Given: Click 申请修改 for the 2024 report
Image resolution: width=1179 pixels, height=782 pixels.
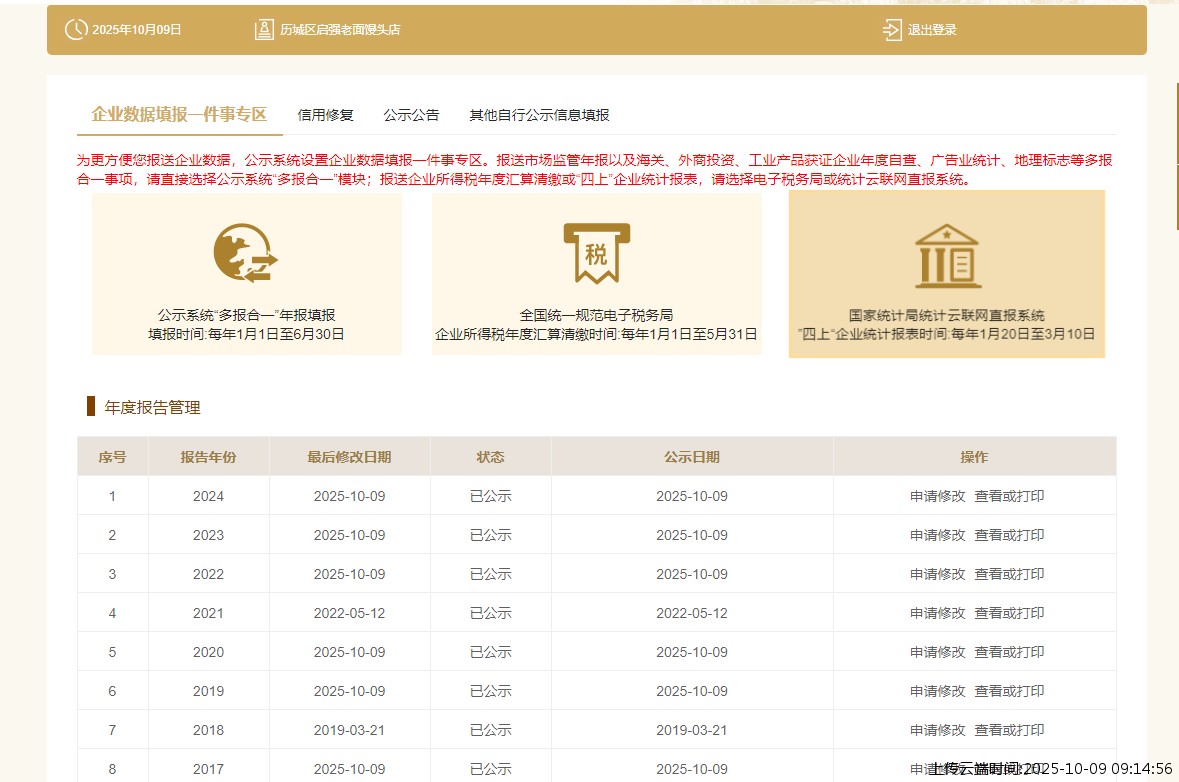Looking at the screenshot, I should (x=937, y=496).
